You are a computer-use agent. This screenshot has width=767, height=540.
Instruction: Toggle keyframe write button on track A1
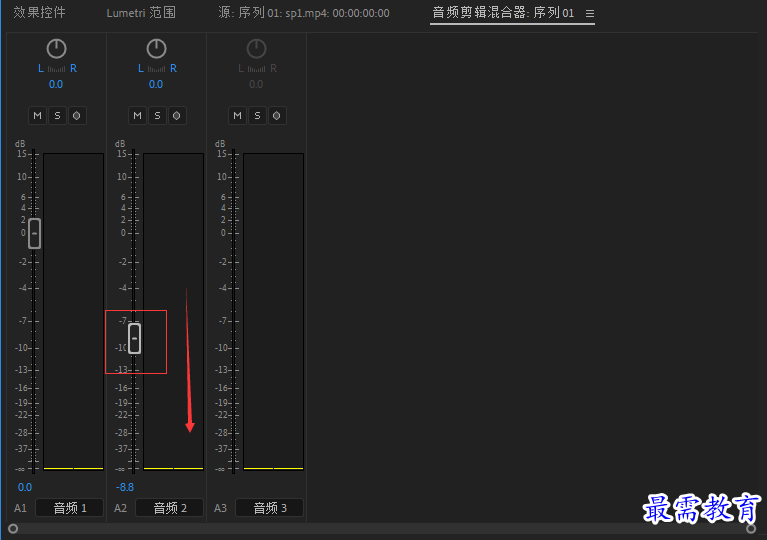pos(77,116)
